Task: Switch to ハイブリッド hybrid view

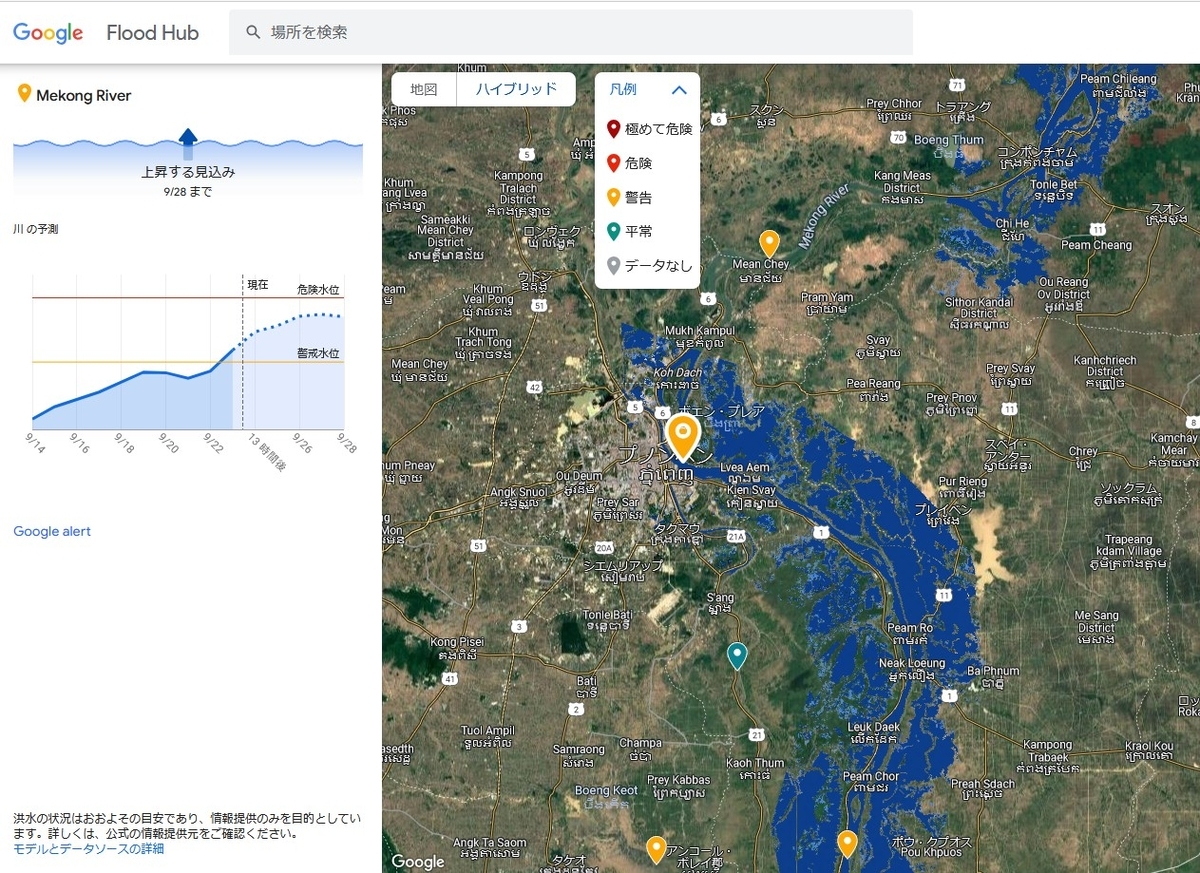Action: pyautogui.click(x=516, y=89)
